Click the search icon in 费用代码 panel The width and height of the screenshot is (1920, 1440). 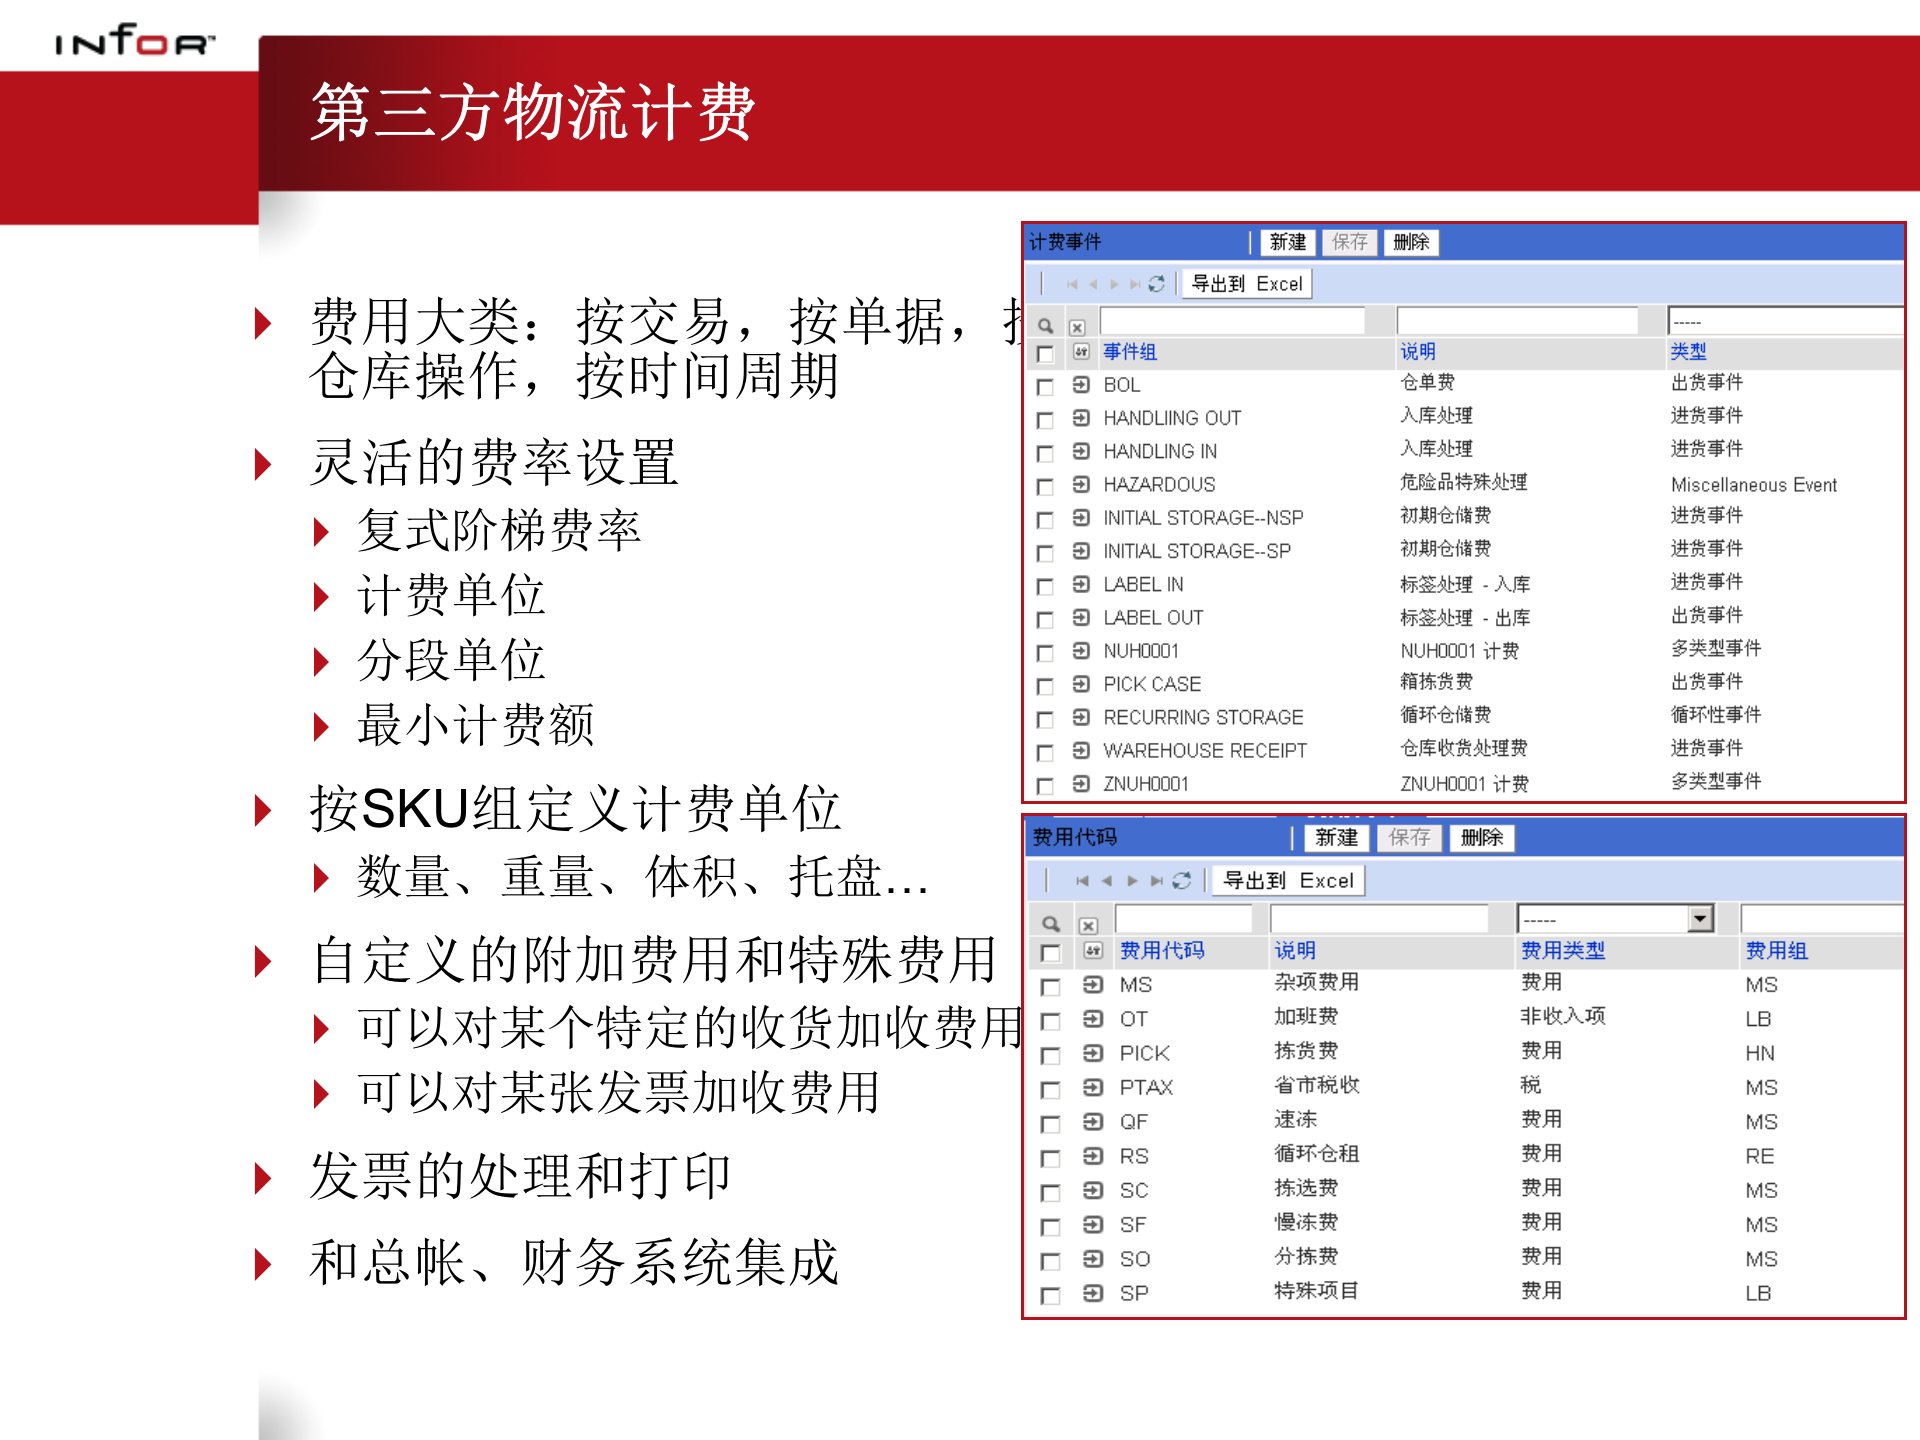point(1051,922)
